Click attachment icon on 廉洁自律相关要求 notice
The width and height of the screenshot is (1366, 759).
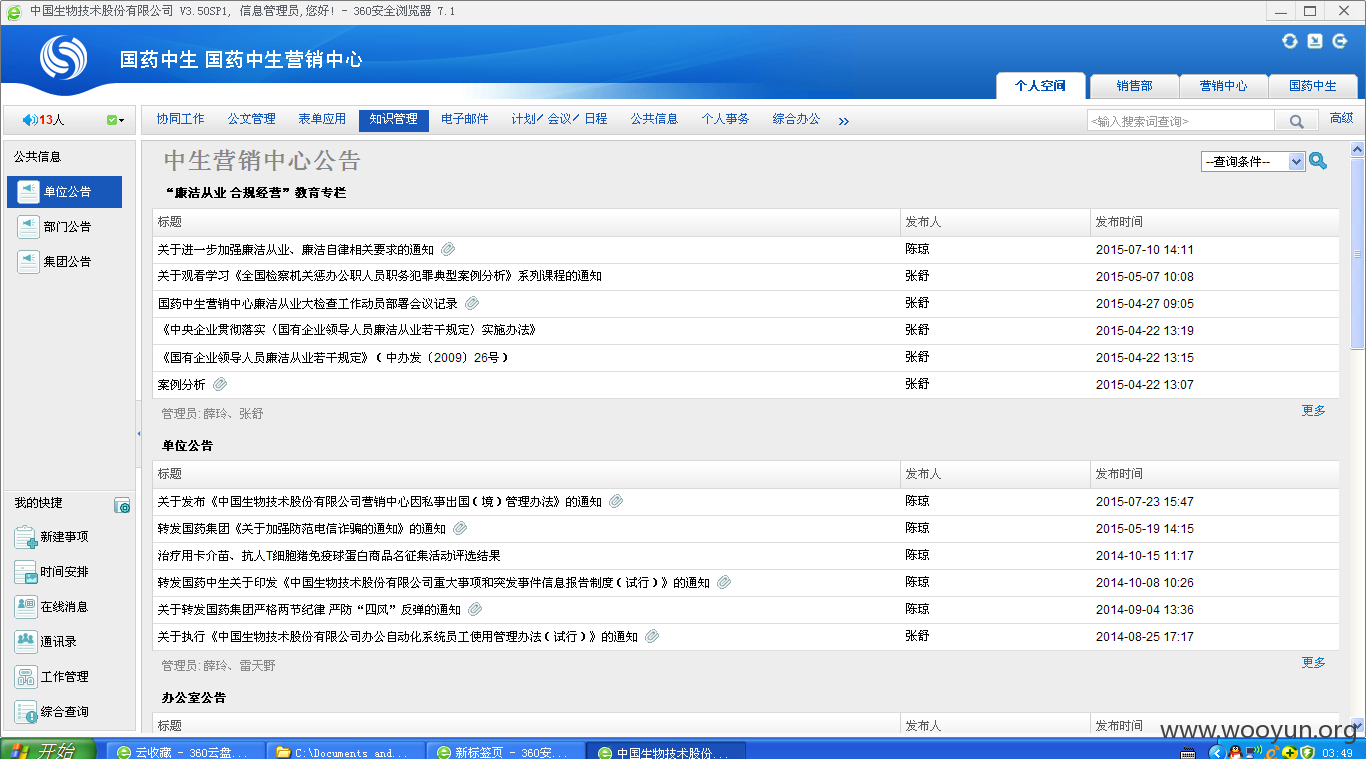click(448, 249)
